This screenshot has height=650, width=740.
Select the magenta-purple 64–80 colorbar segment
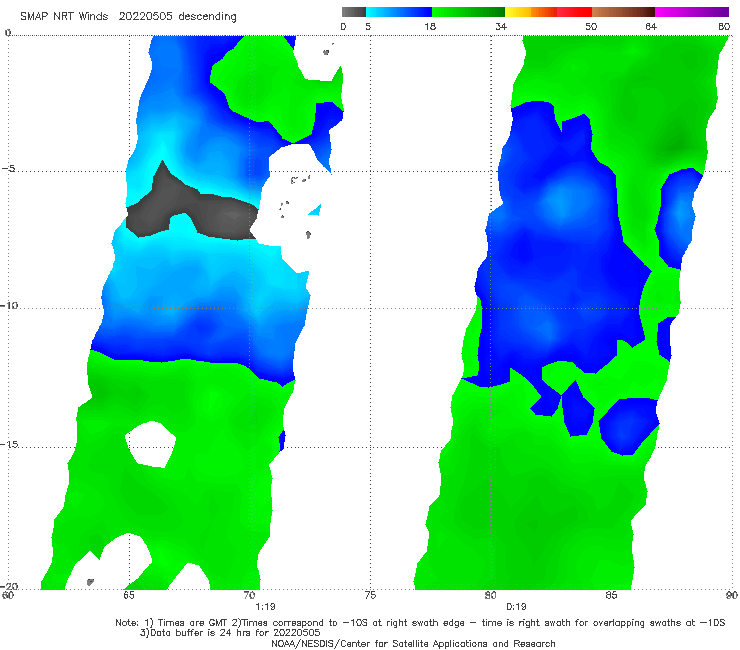[692, 12]
